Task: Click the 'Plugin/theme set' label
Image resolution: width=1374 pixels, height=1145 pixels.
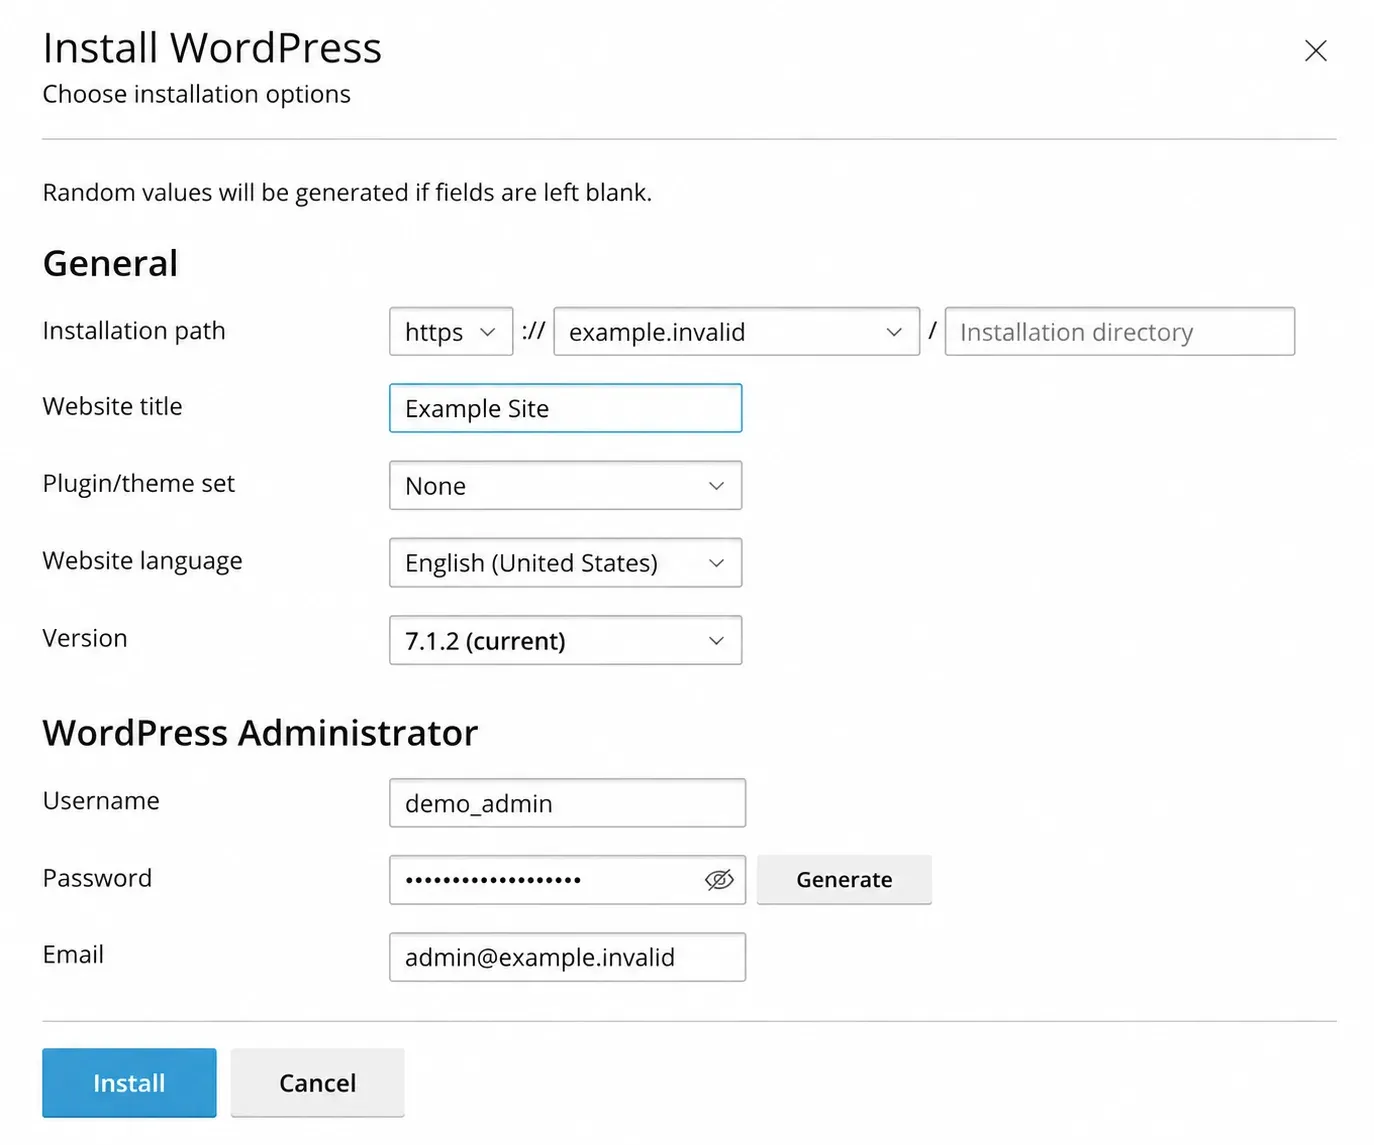Action: (x=139, y=484)
